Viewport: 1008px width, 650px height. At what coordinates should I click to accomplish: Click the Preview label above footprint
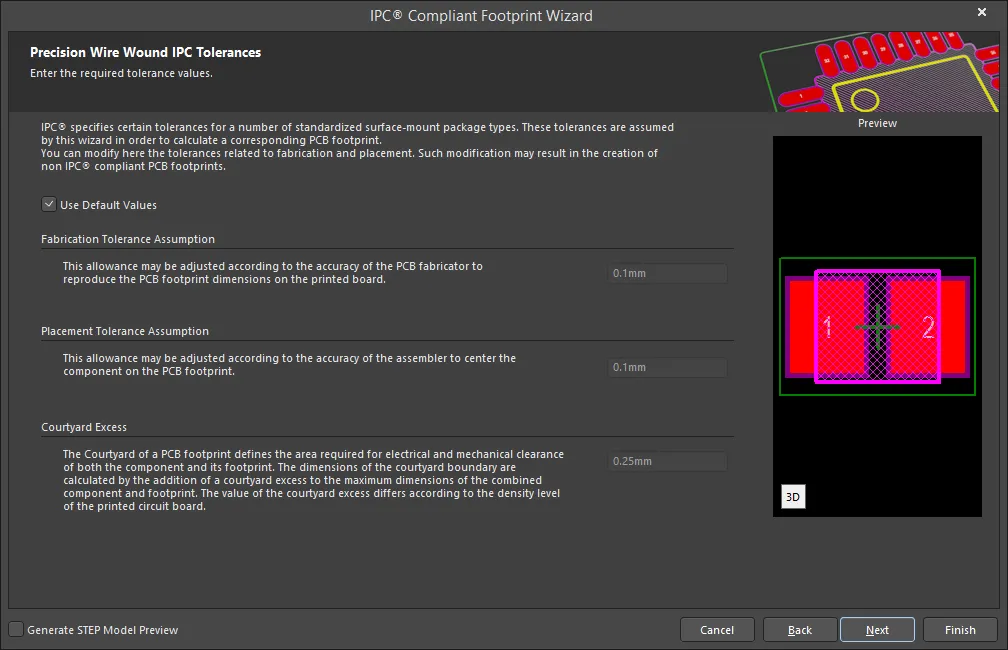[877, 123]
